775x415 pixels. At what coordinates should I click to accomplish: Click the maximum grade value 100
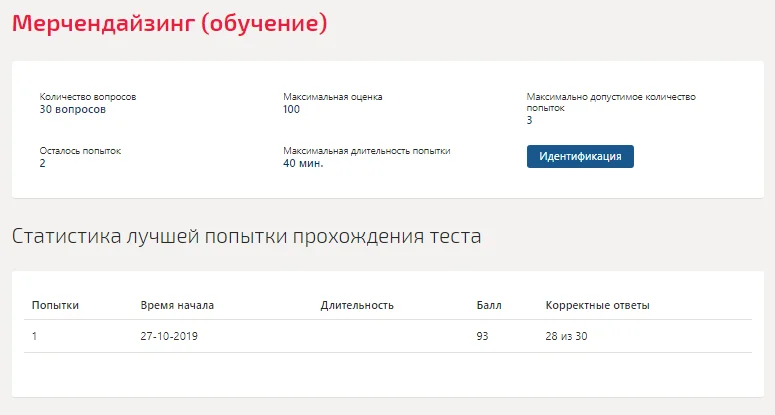[x=292, y=109]
